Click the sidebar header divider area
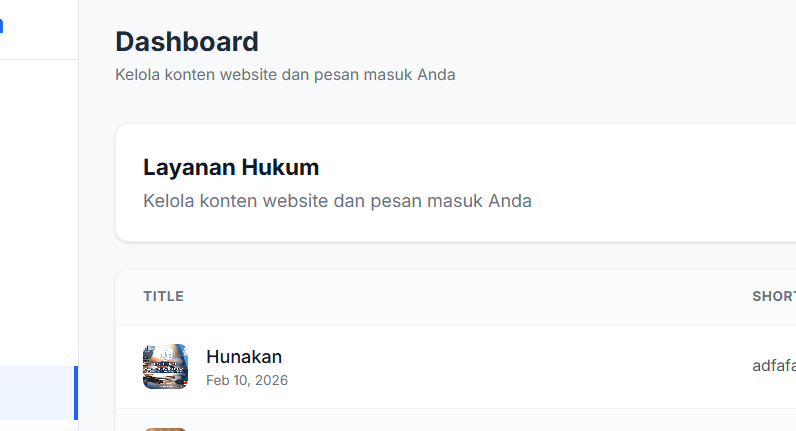 38,60
